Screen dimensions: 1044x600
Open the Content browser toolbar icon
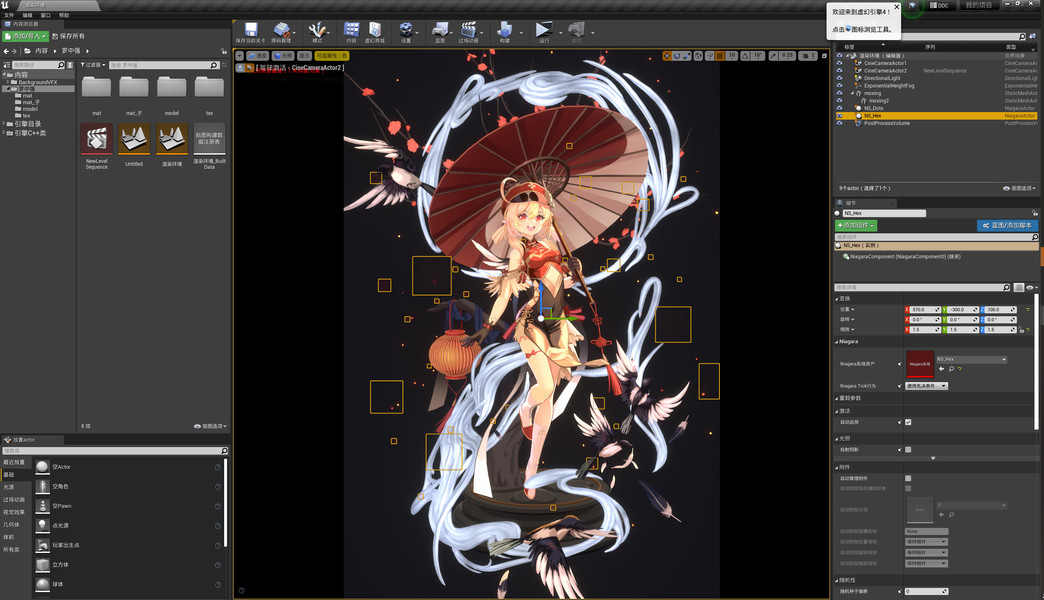(x=352, y=29)
